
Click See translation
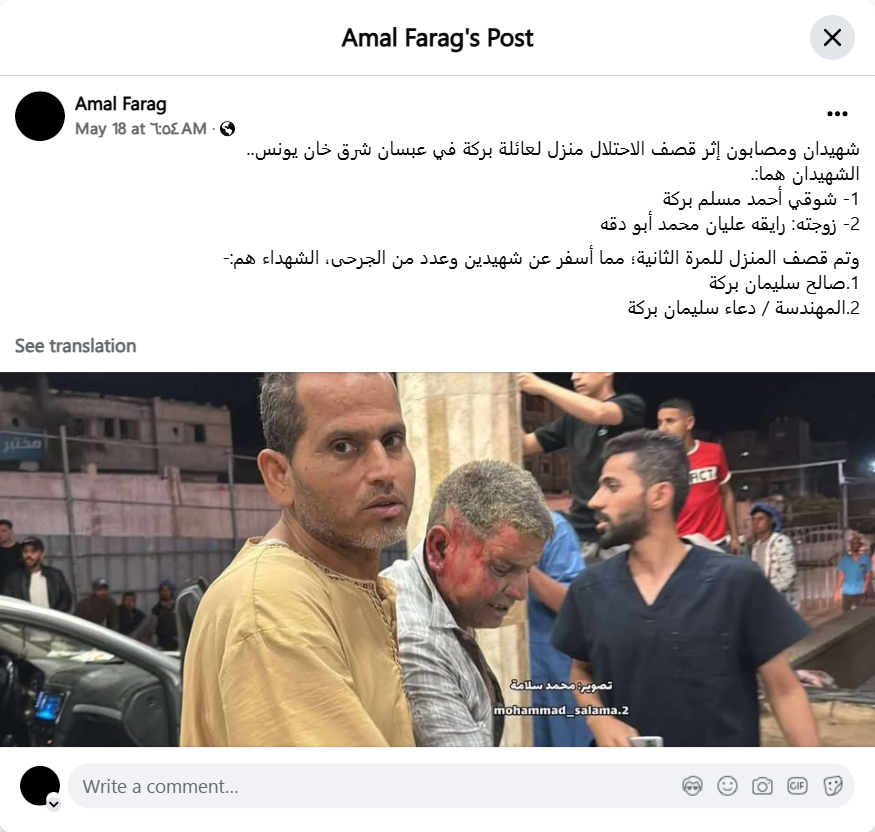tap(75, 346)
